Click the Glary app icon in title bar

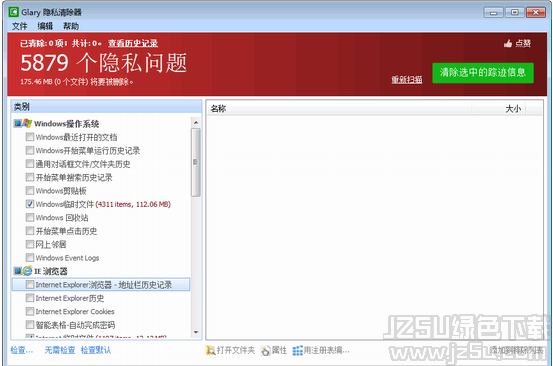[13, 12]
